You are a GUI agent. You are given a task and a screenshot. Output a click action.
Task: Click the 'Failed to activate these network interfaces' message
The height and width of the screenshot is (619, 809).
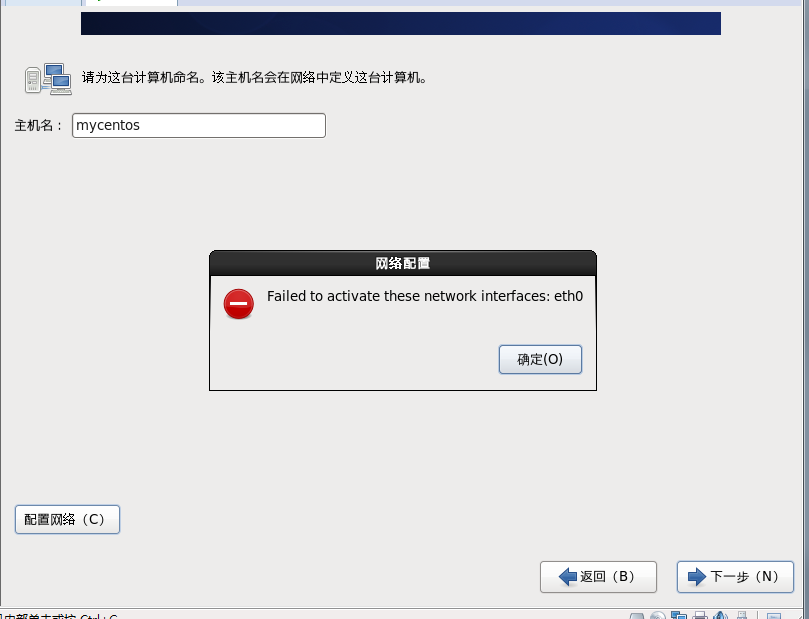[x=425, y=296]
